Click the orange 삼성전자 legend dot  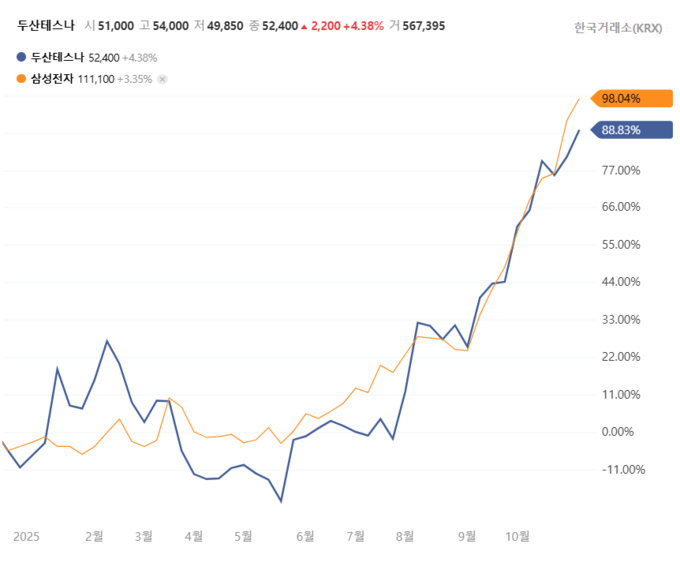[x=23, y=79]
